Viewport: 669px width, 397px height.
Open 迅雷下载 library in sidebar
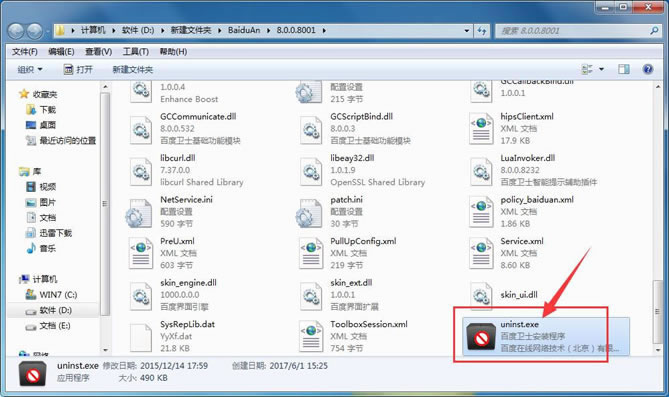click(x=49, y=233)
